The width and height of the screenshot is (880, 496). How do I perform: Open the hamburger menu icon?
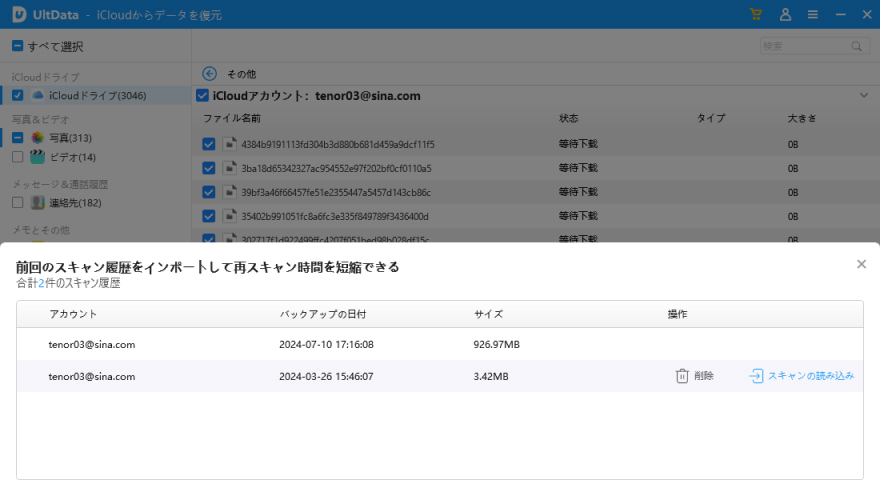click(x=813, y=15)
